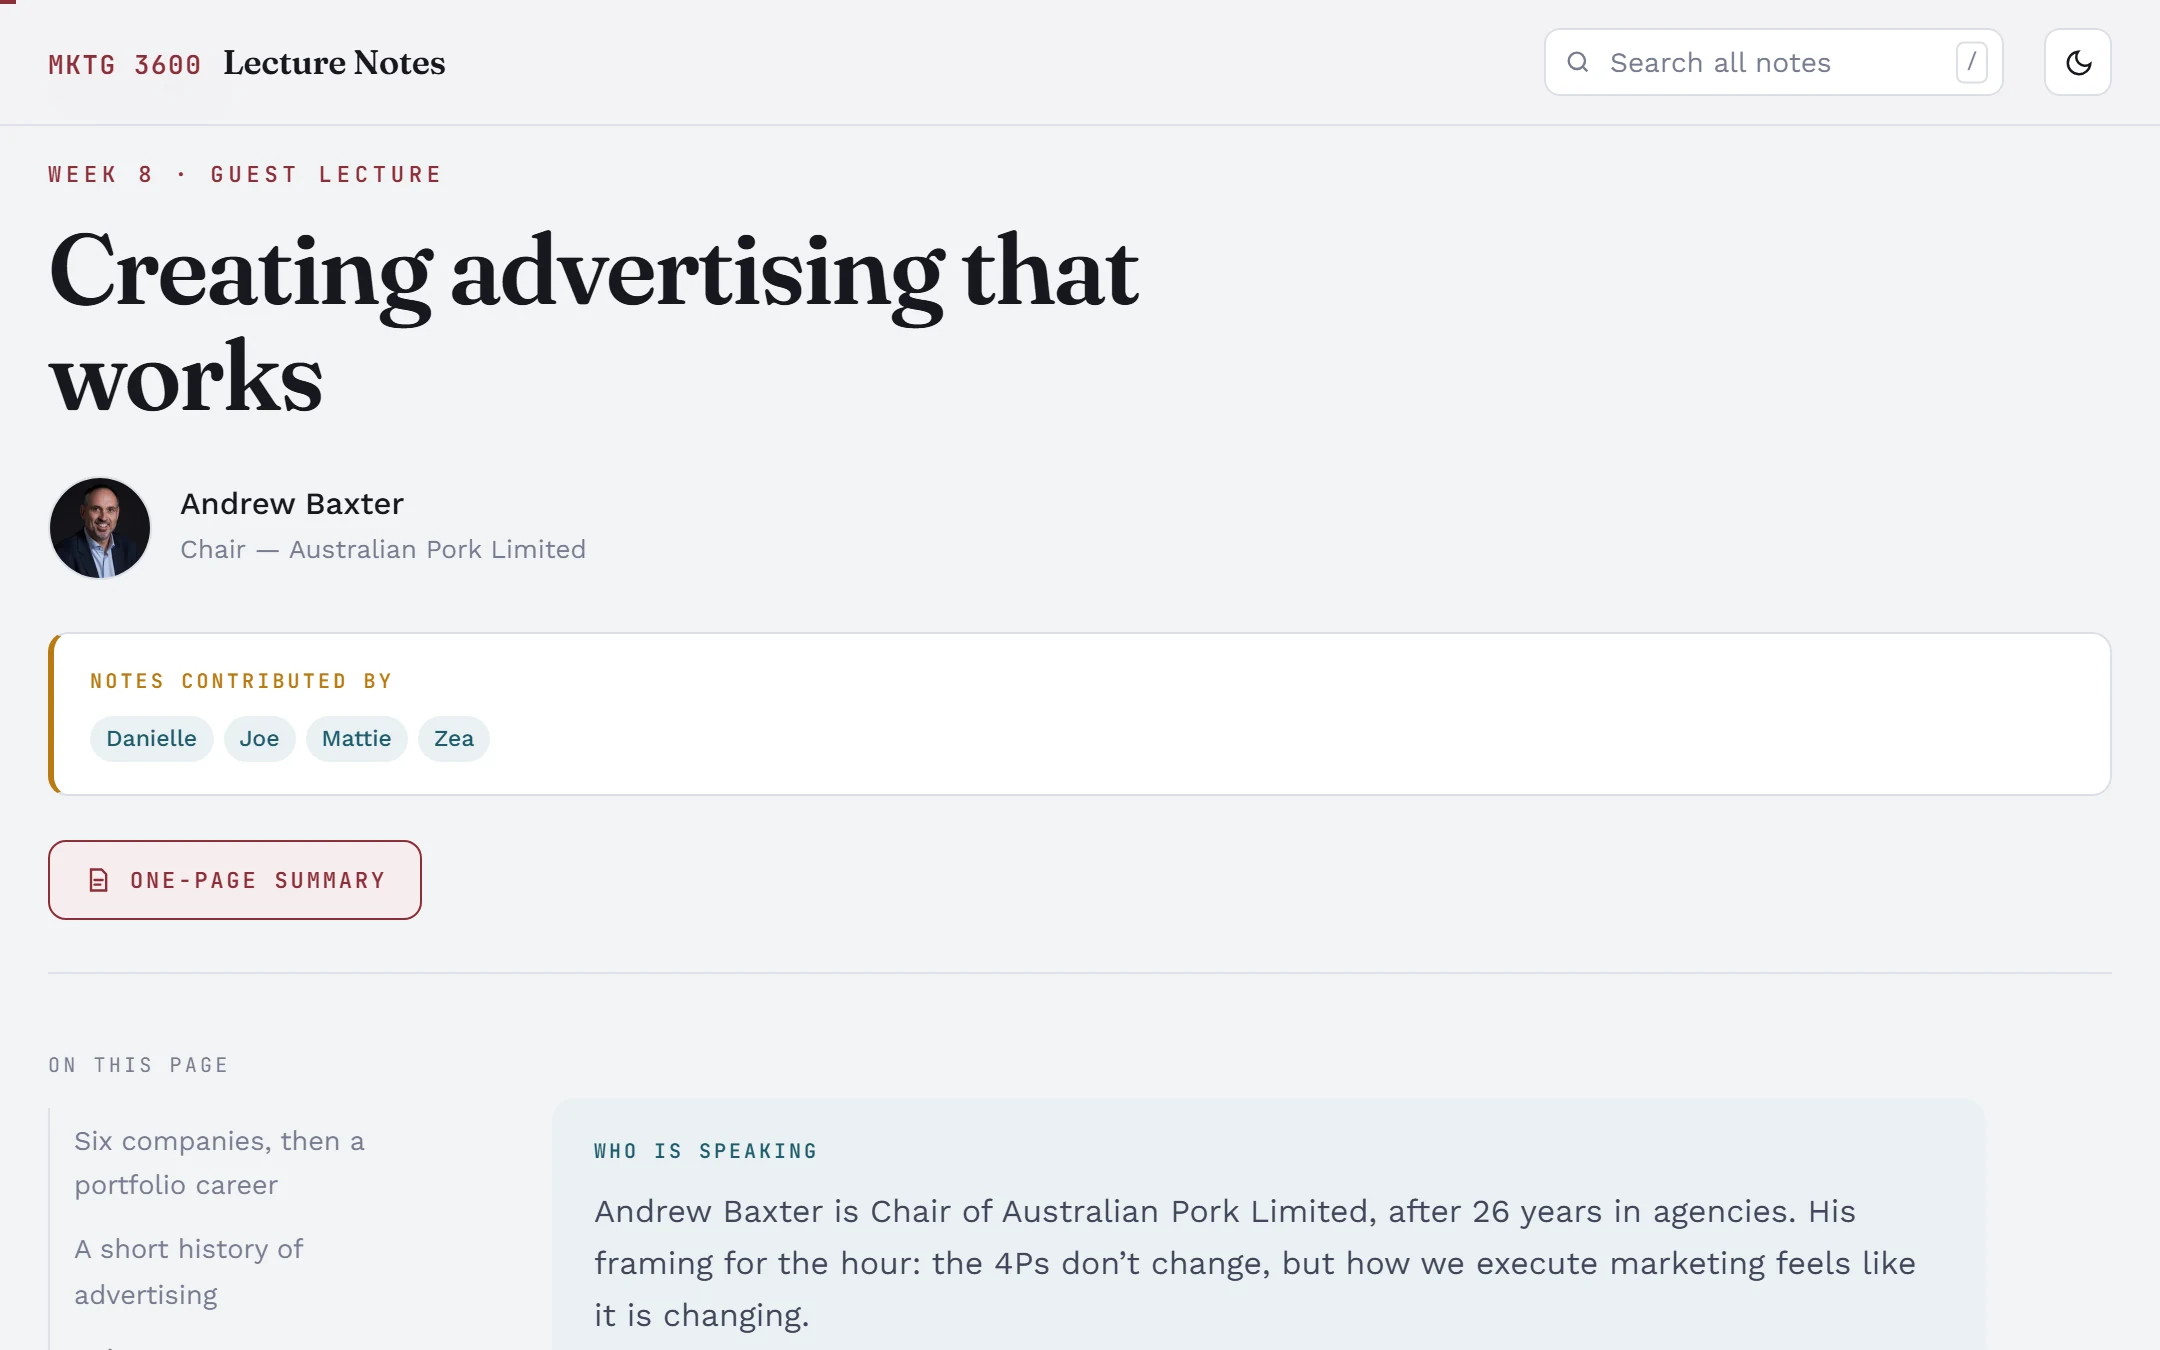Click the search magnifier icon
The width and height of the screenshot is (2160, 1350).
[x=1578, y=62]
